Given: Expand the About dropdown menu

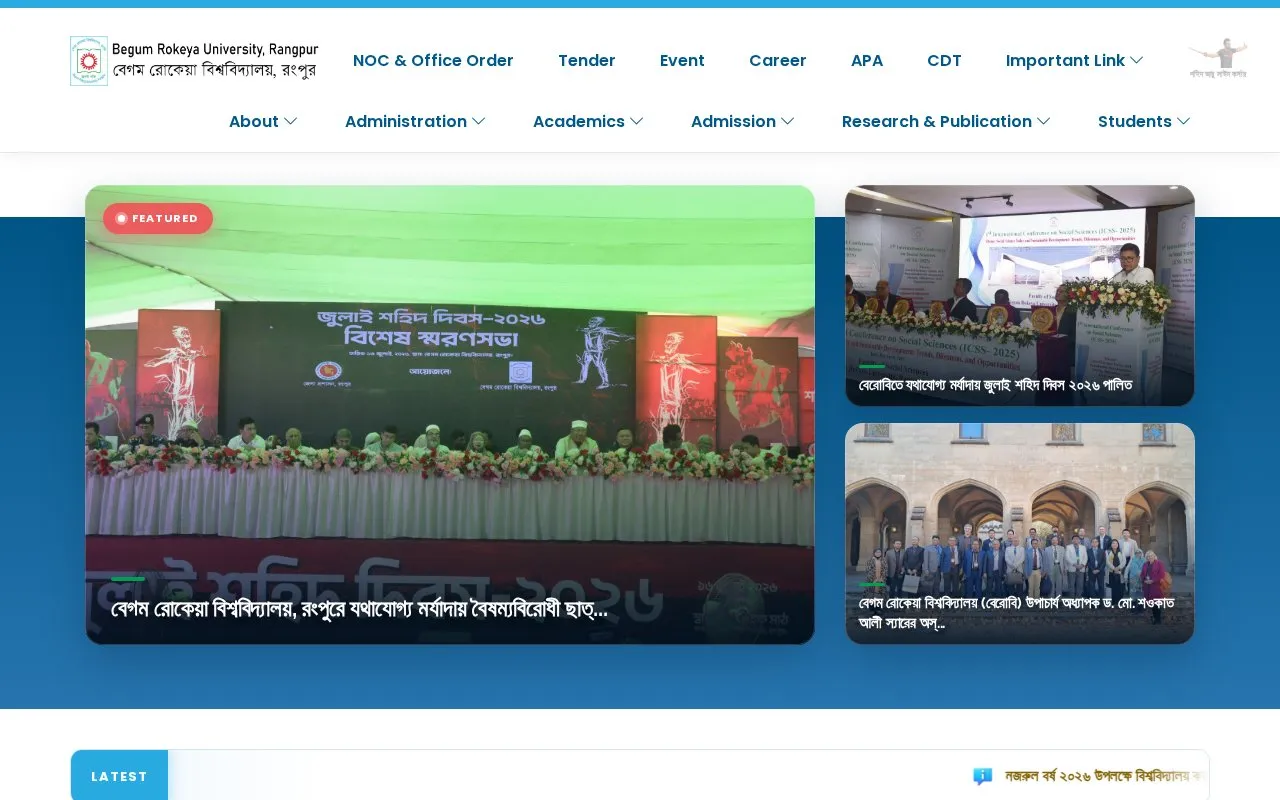Looking at the screenshot, I should click(x=263, y=121).
